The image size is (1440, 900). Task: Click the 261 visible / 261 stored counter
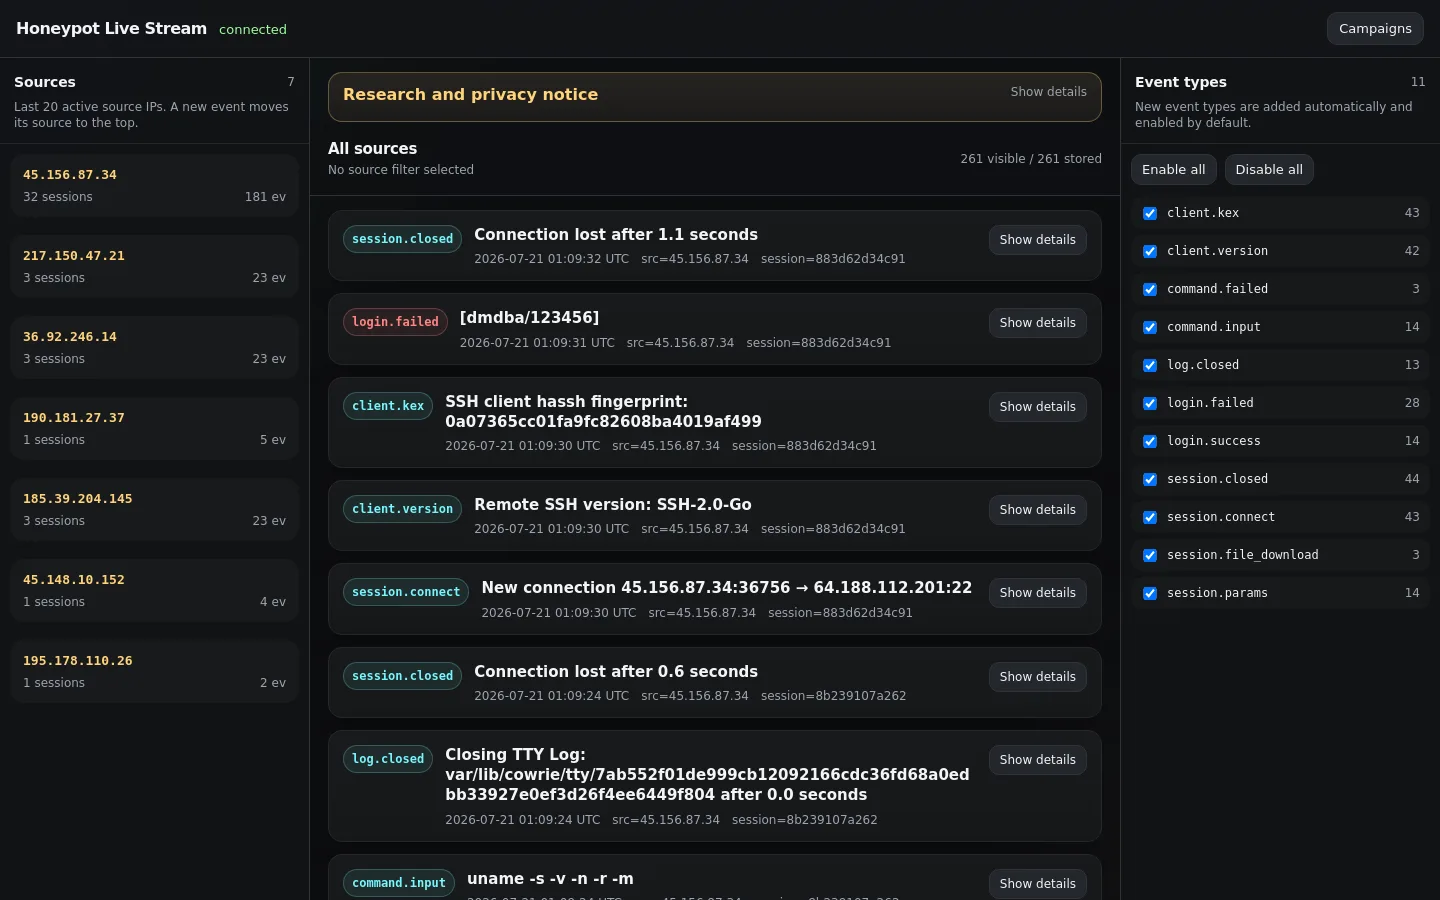coord(1031,159)
